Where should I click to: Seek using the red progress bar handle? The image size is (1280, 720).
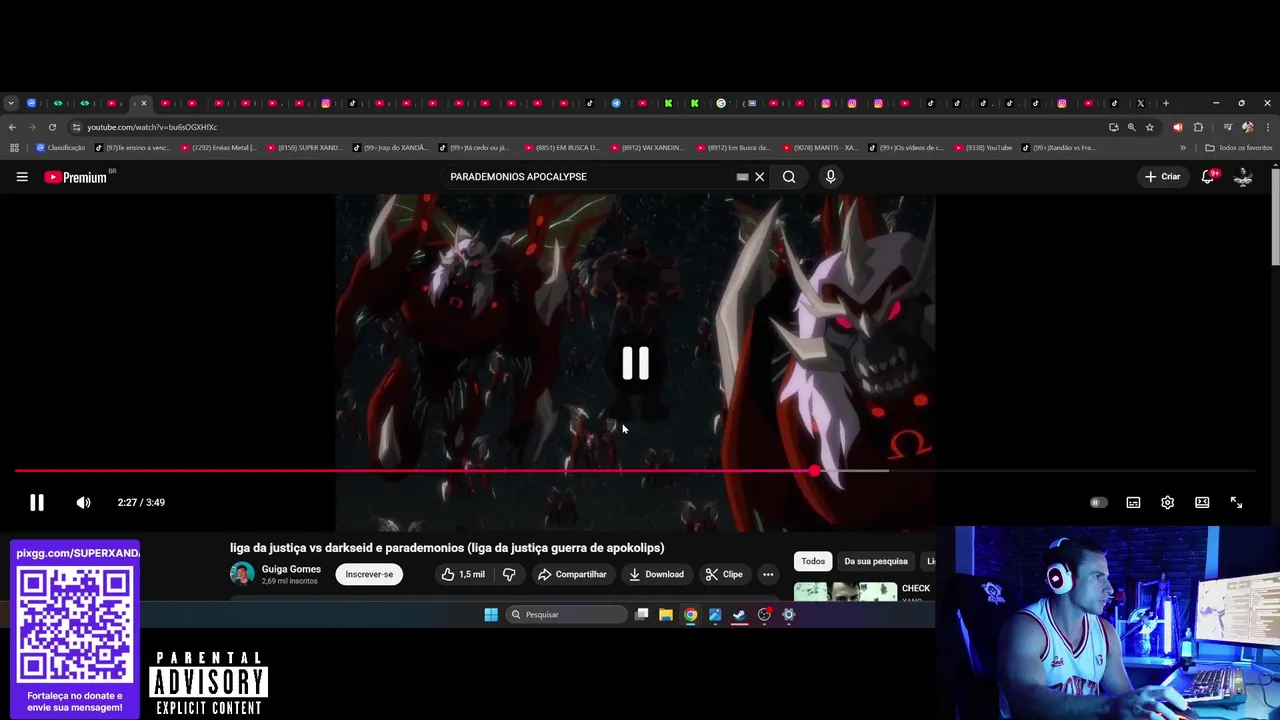pyautogui.click(x=815, y=471)
